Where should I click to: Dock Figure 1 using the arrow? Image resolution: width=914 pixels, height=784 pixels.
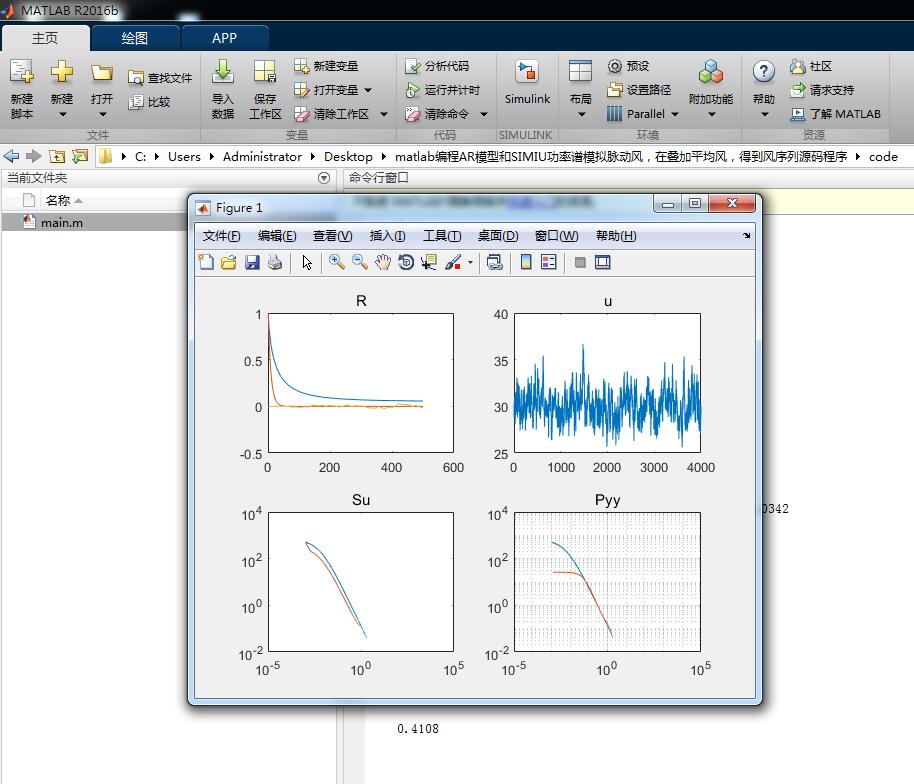pyautogui.click(x=747, y=235)
